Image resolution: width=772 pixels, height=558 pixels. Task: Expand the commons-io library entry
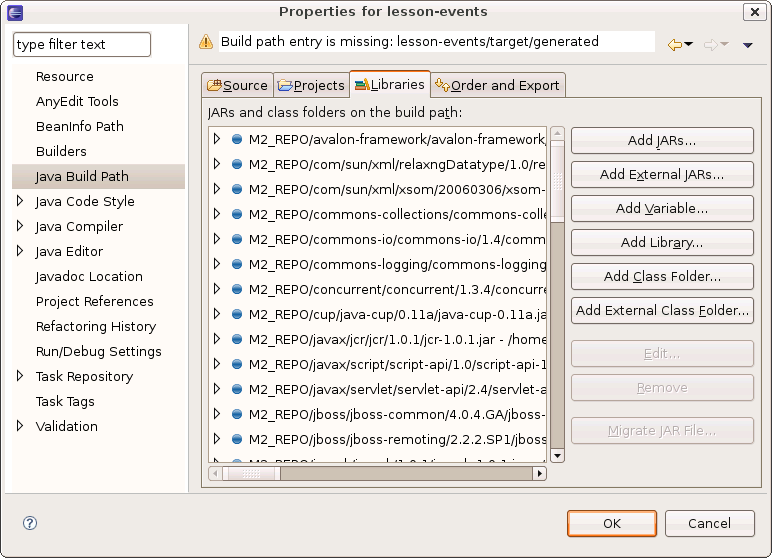pyautogui.click(x=217, y=239)
